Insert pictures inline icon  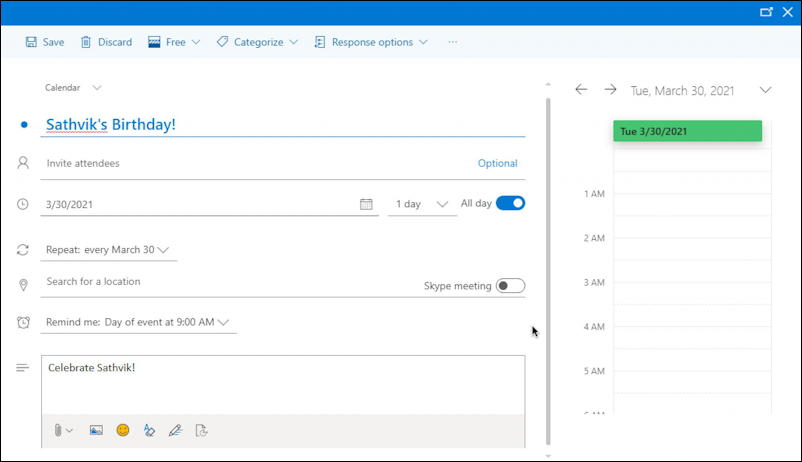coord(96,430)
